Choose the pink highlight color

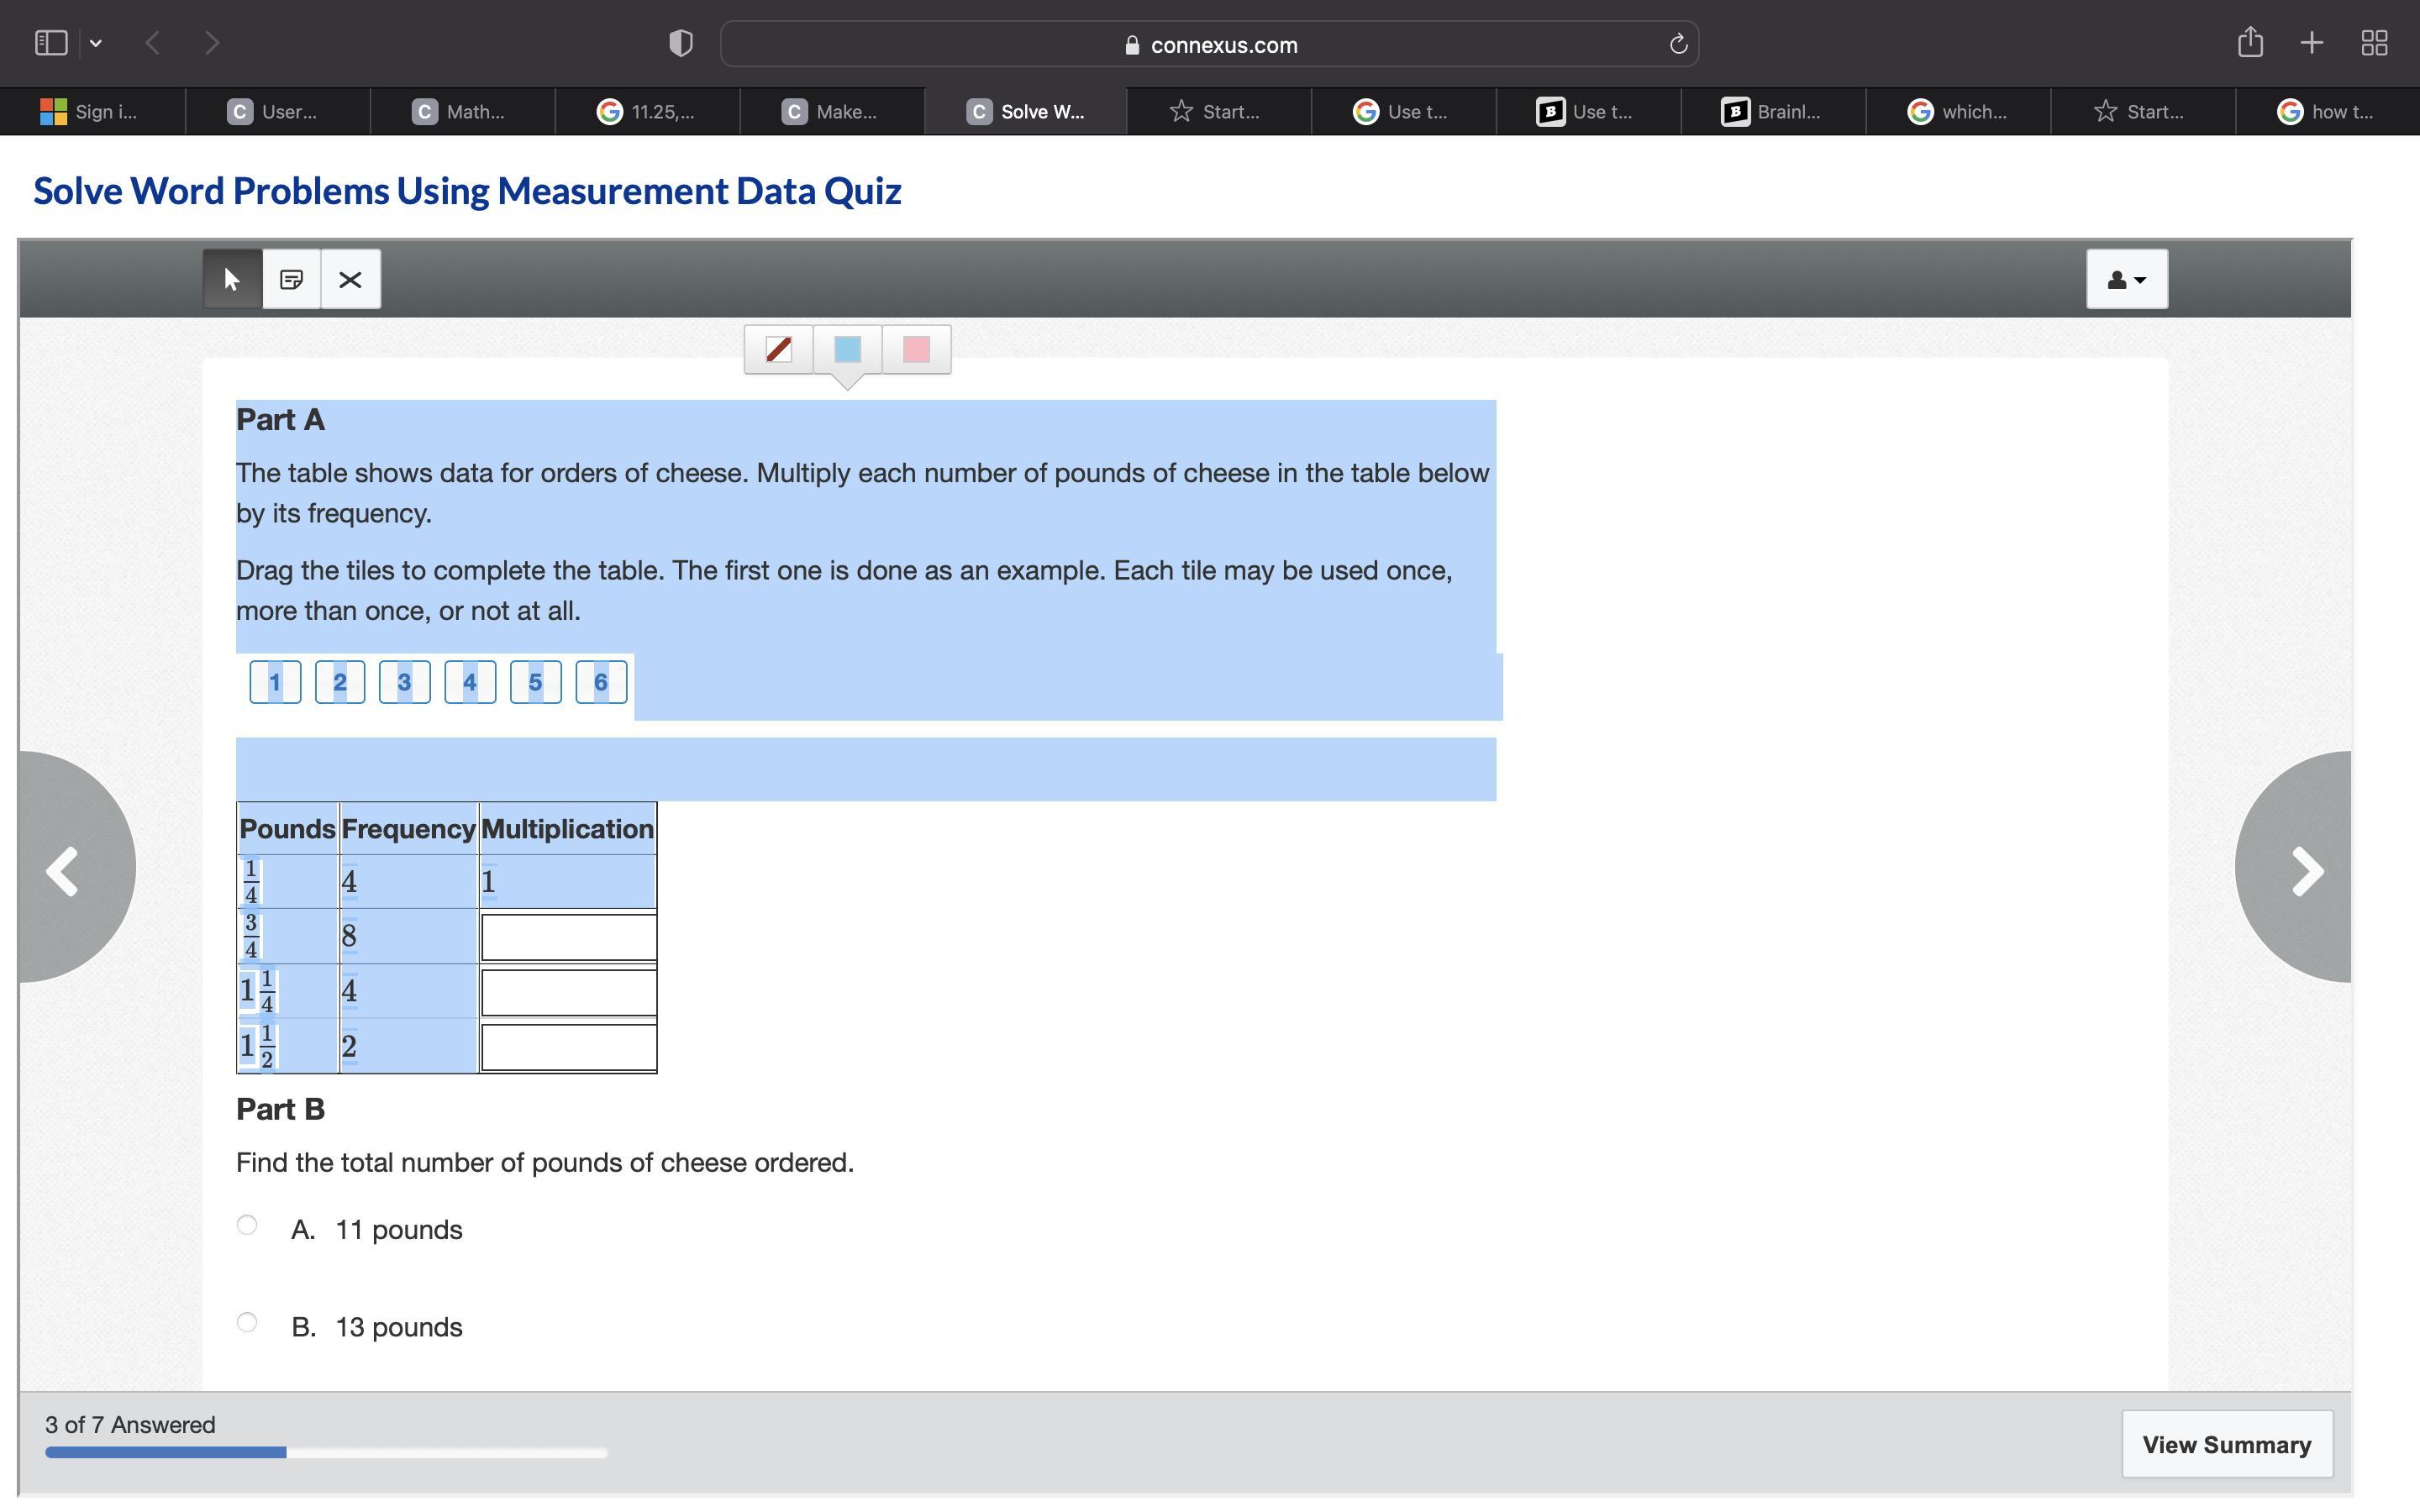916,349
